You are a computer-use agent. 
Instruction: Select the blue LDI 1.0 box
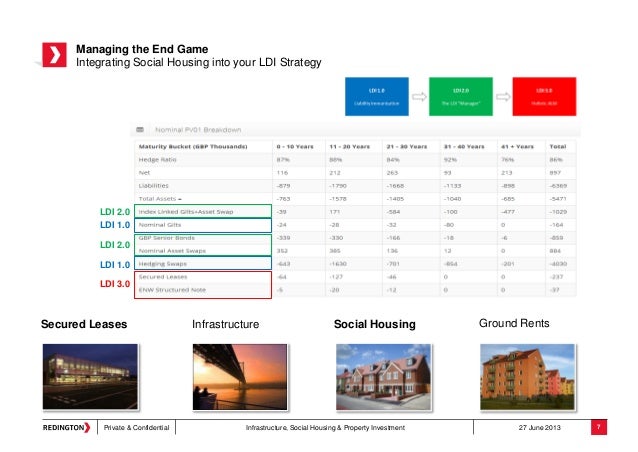pos(377,96)
